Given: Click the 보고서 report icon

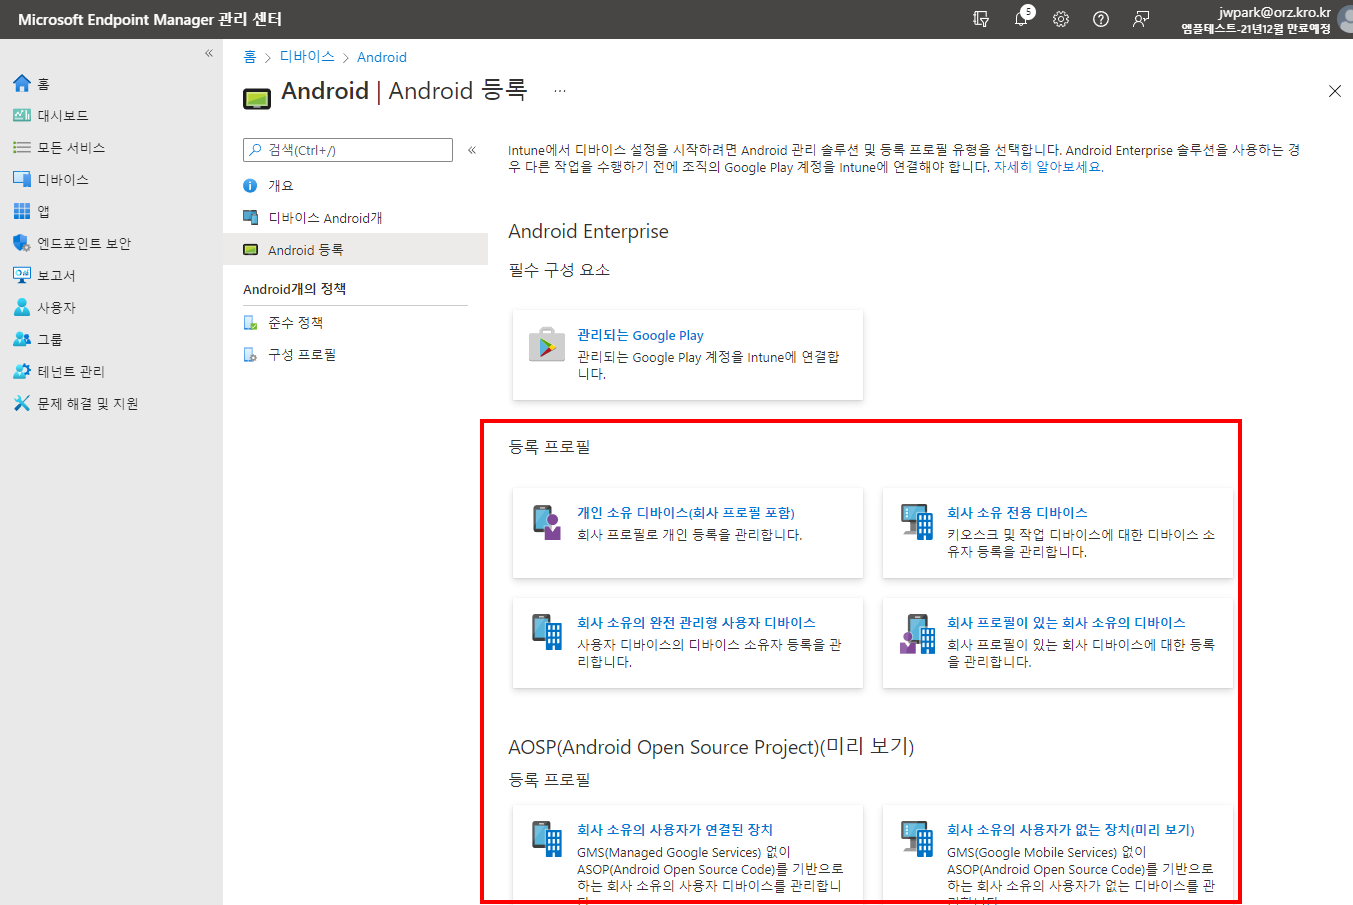Looking at the screenshot, I should click(22, 275).
